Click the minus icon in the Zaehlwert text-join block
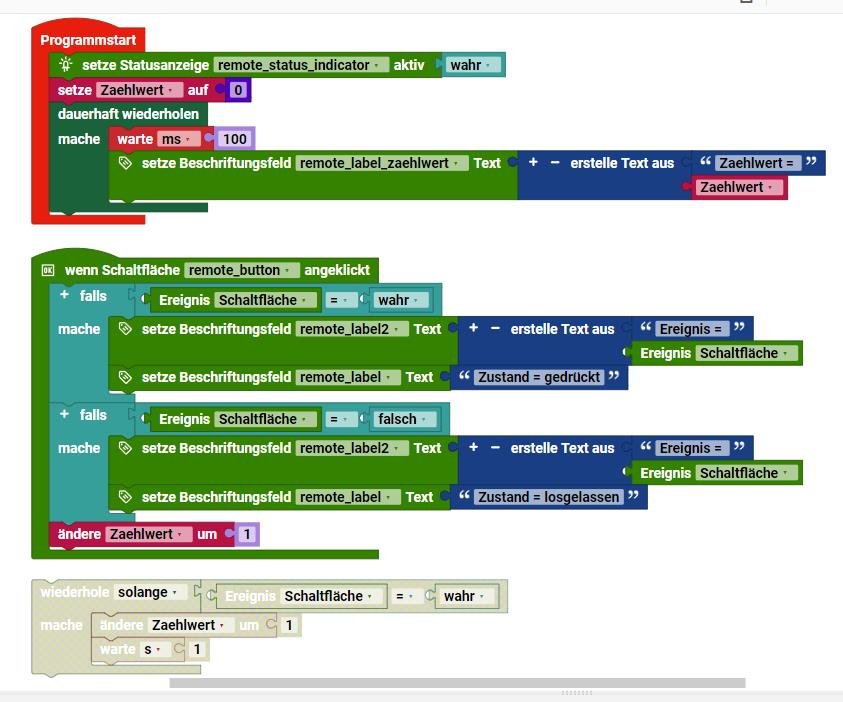This screenshot has height=702, width=843. point(555,163)
